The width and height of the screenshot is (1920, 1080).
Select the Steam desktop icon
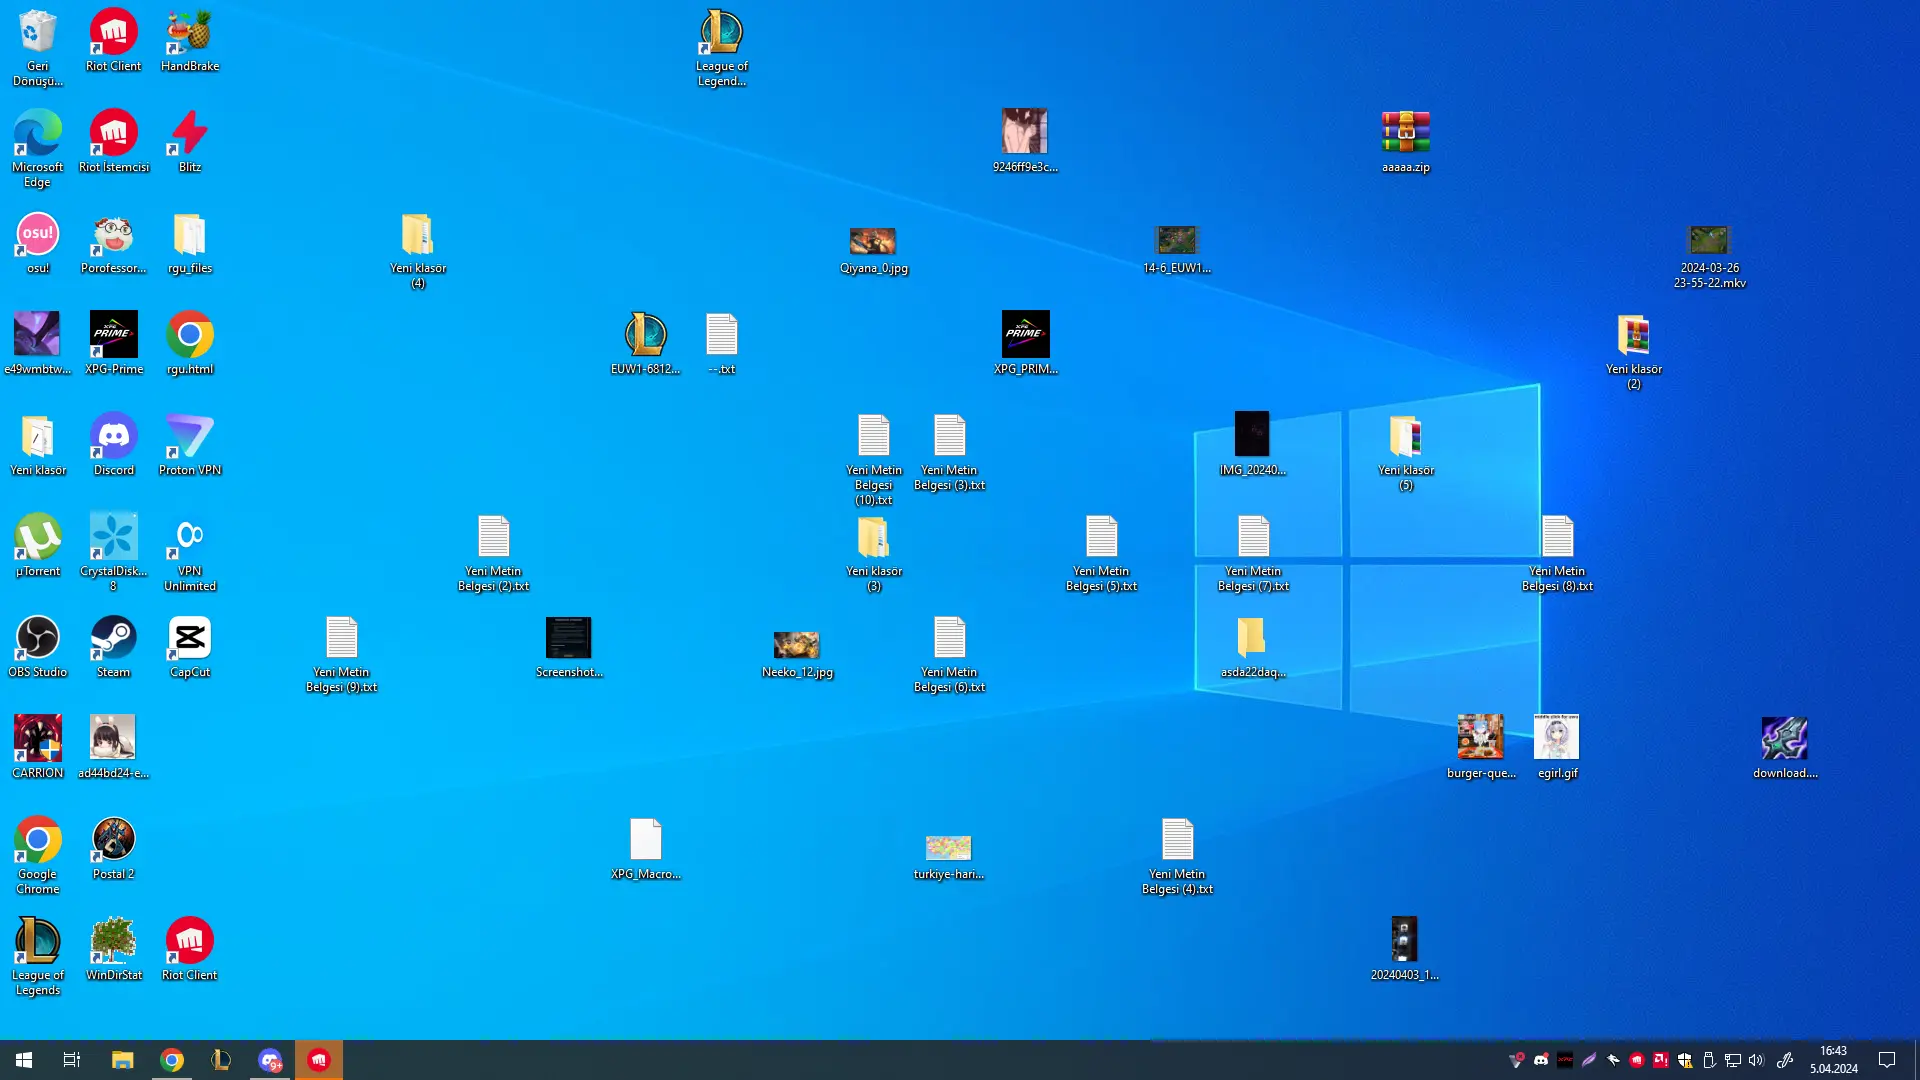[114, 646]
